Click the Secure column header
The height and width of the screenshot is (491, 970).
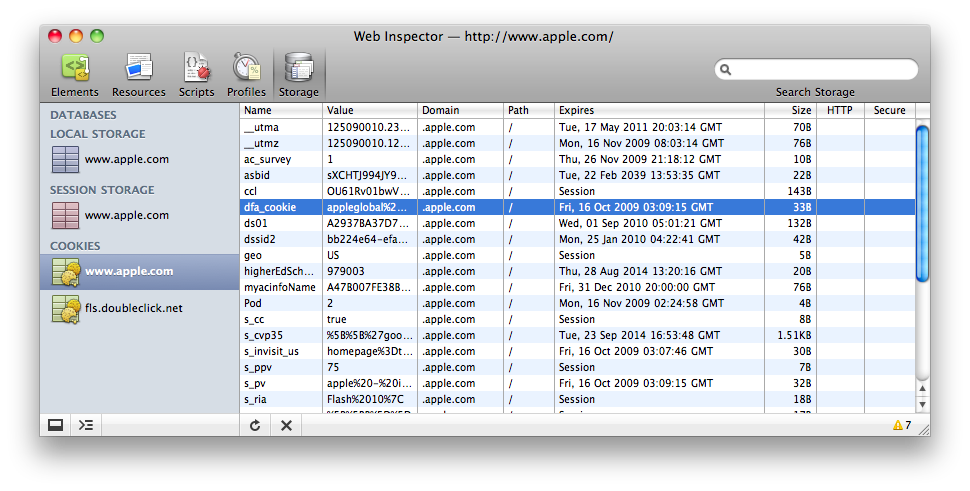pyautogui.click(x=890, y=110)
